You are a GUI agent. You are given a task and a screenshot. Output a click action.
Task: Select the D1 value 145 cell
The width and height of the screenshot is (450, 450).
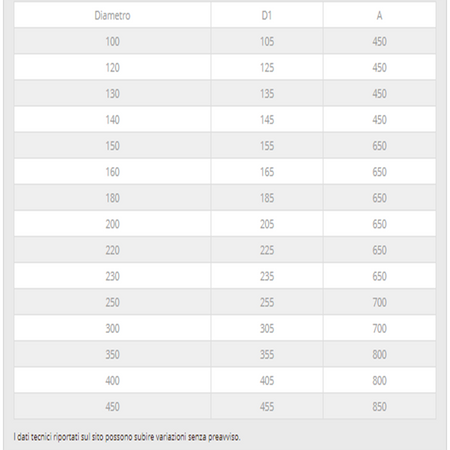coord(267,120)
